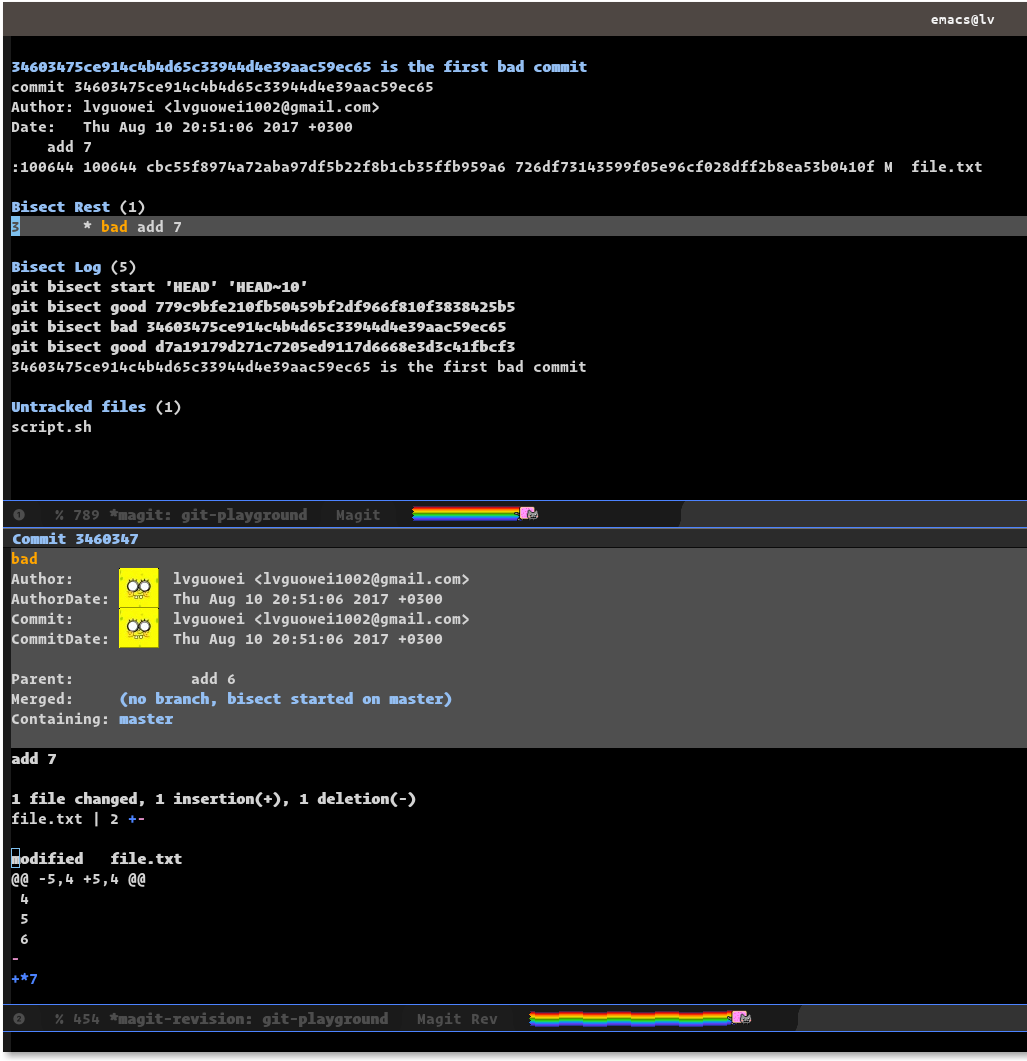Screen dimensions: 1027x1061
Task: Click the emacs@lv title text
Action: (962, 20)
